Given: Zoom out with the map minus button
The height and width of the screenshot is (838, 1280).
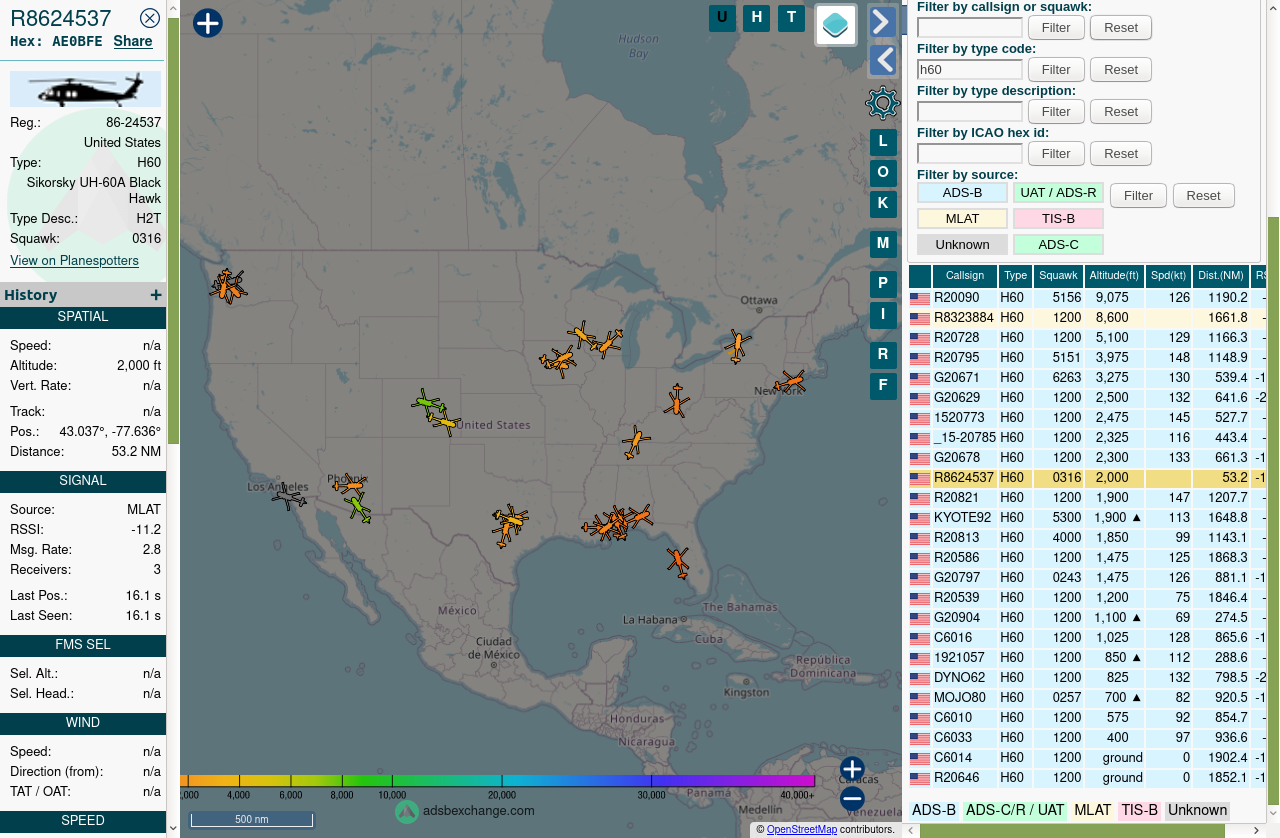Looking at the screenshot, I should 852,799.
